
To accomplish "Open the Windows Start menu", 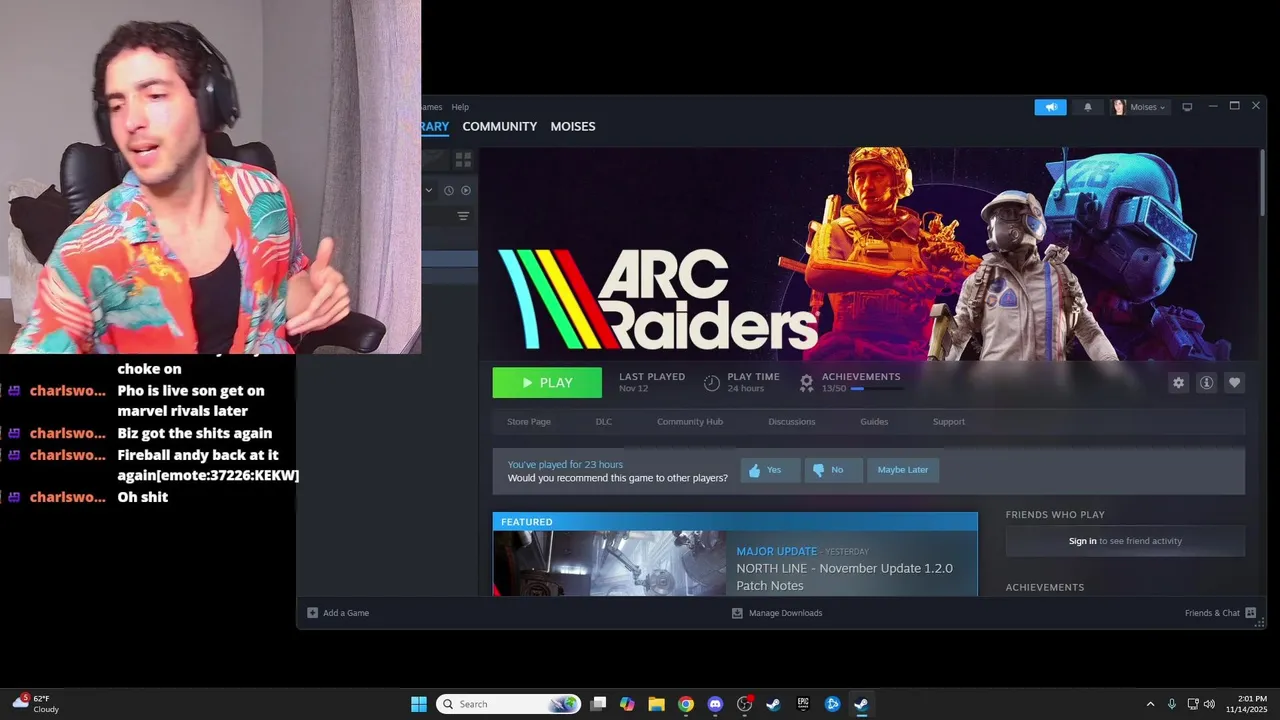I will click(419, 704).
